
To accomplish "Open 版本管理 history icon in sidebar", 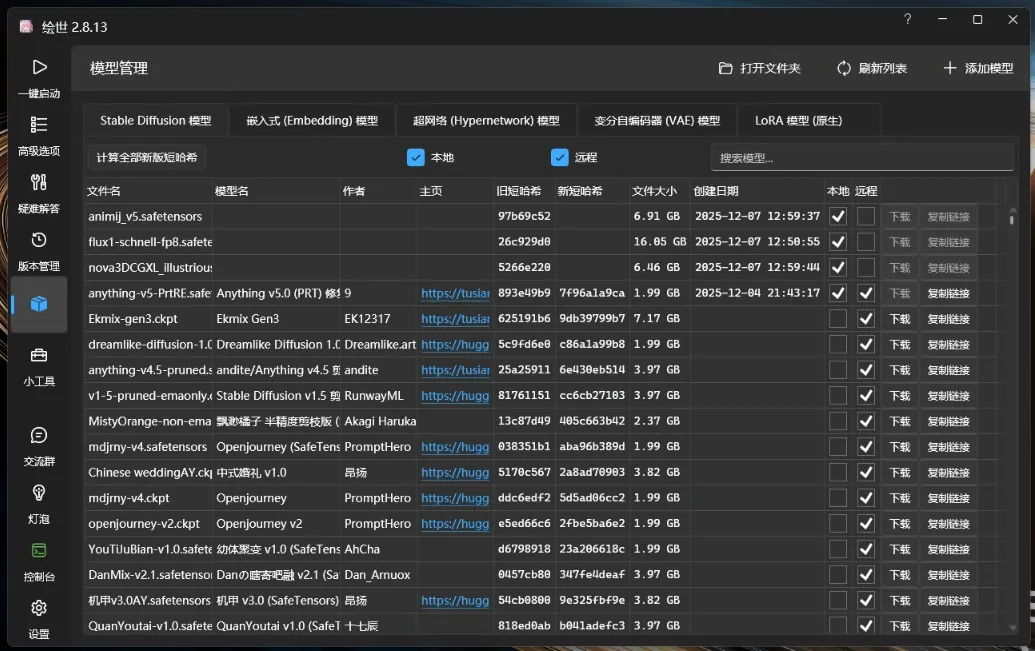I will (39, 240).
